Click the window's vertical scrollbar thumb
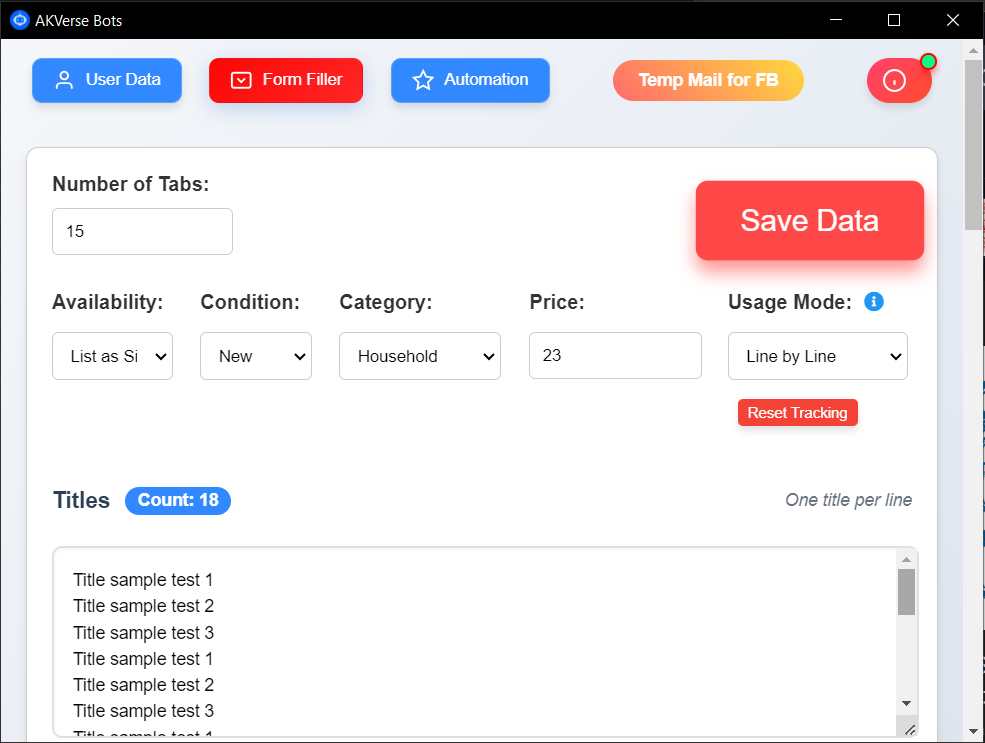The image size is (985, 743). pos(973,145)
